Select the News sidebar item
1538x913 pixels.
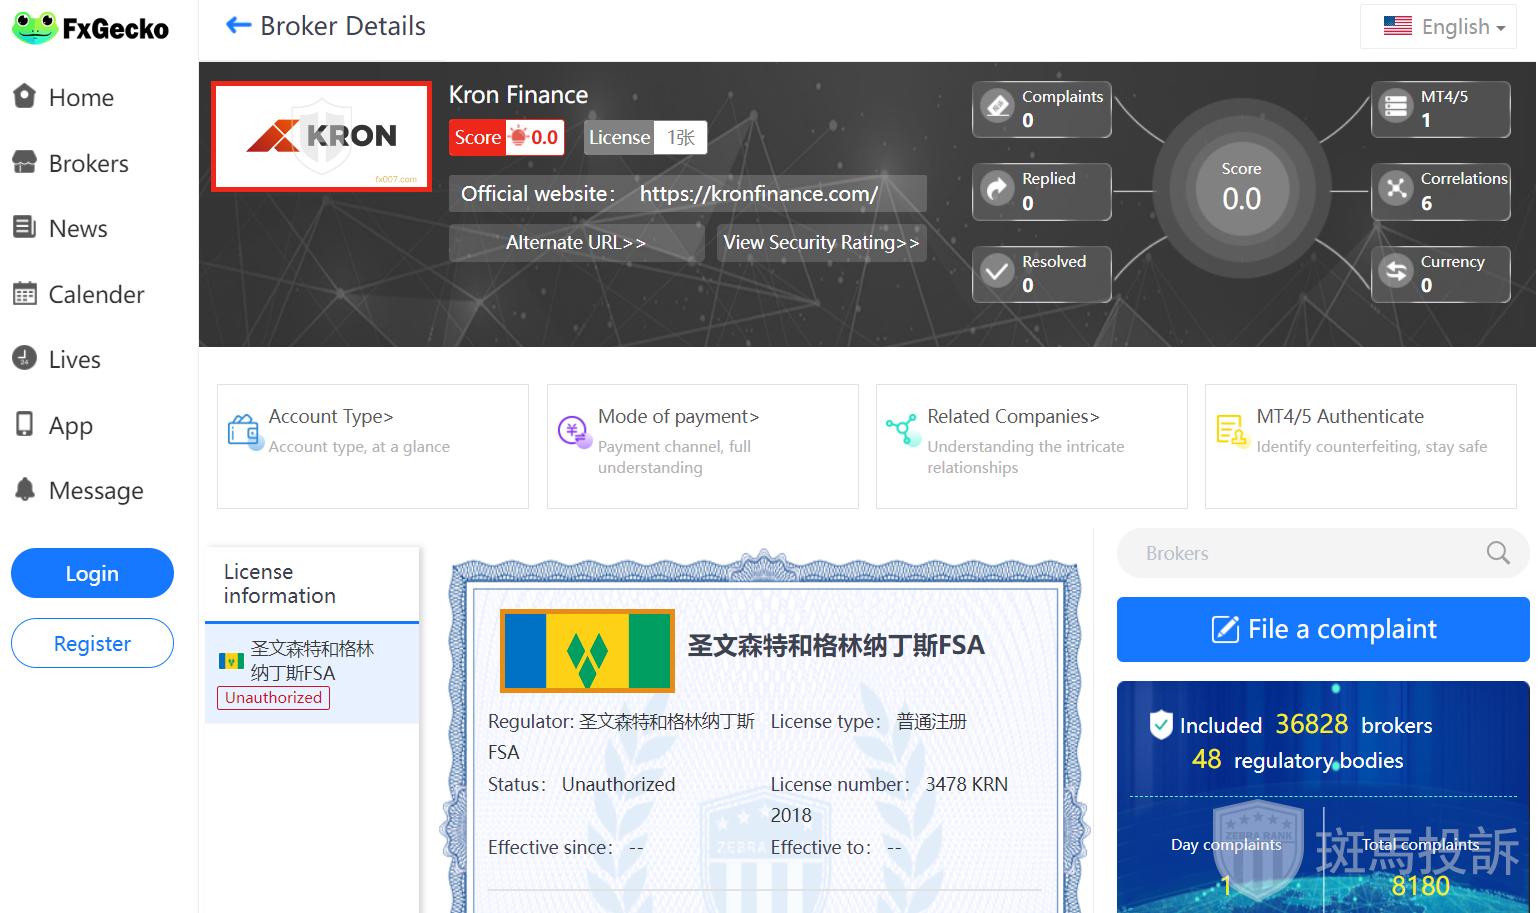click(78, 229)
